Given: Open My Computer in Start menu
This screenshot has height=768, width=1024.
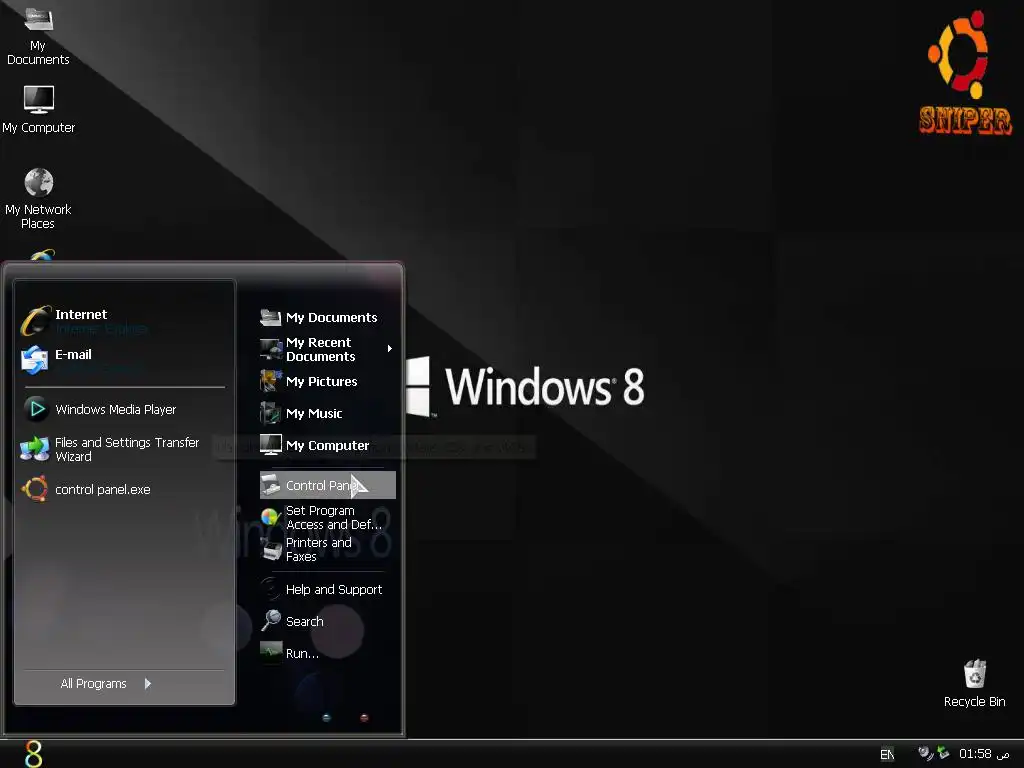Looking at the screenshot, I should (x=315, y=445).
